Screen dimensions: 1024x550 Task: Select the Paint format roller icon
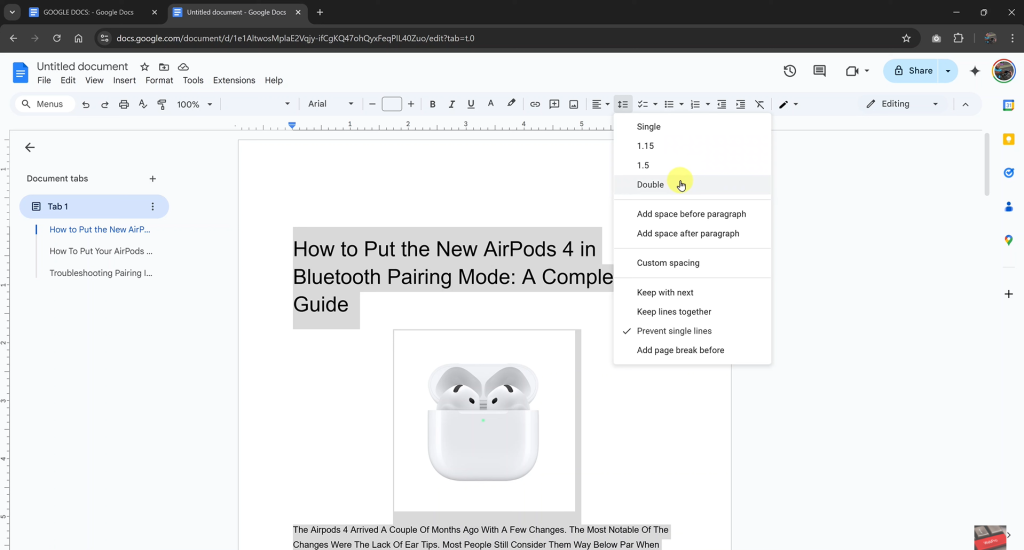pos(162,105)
